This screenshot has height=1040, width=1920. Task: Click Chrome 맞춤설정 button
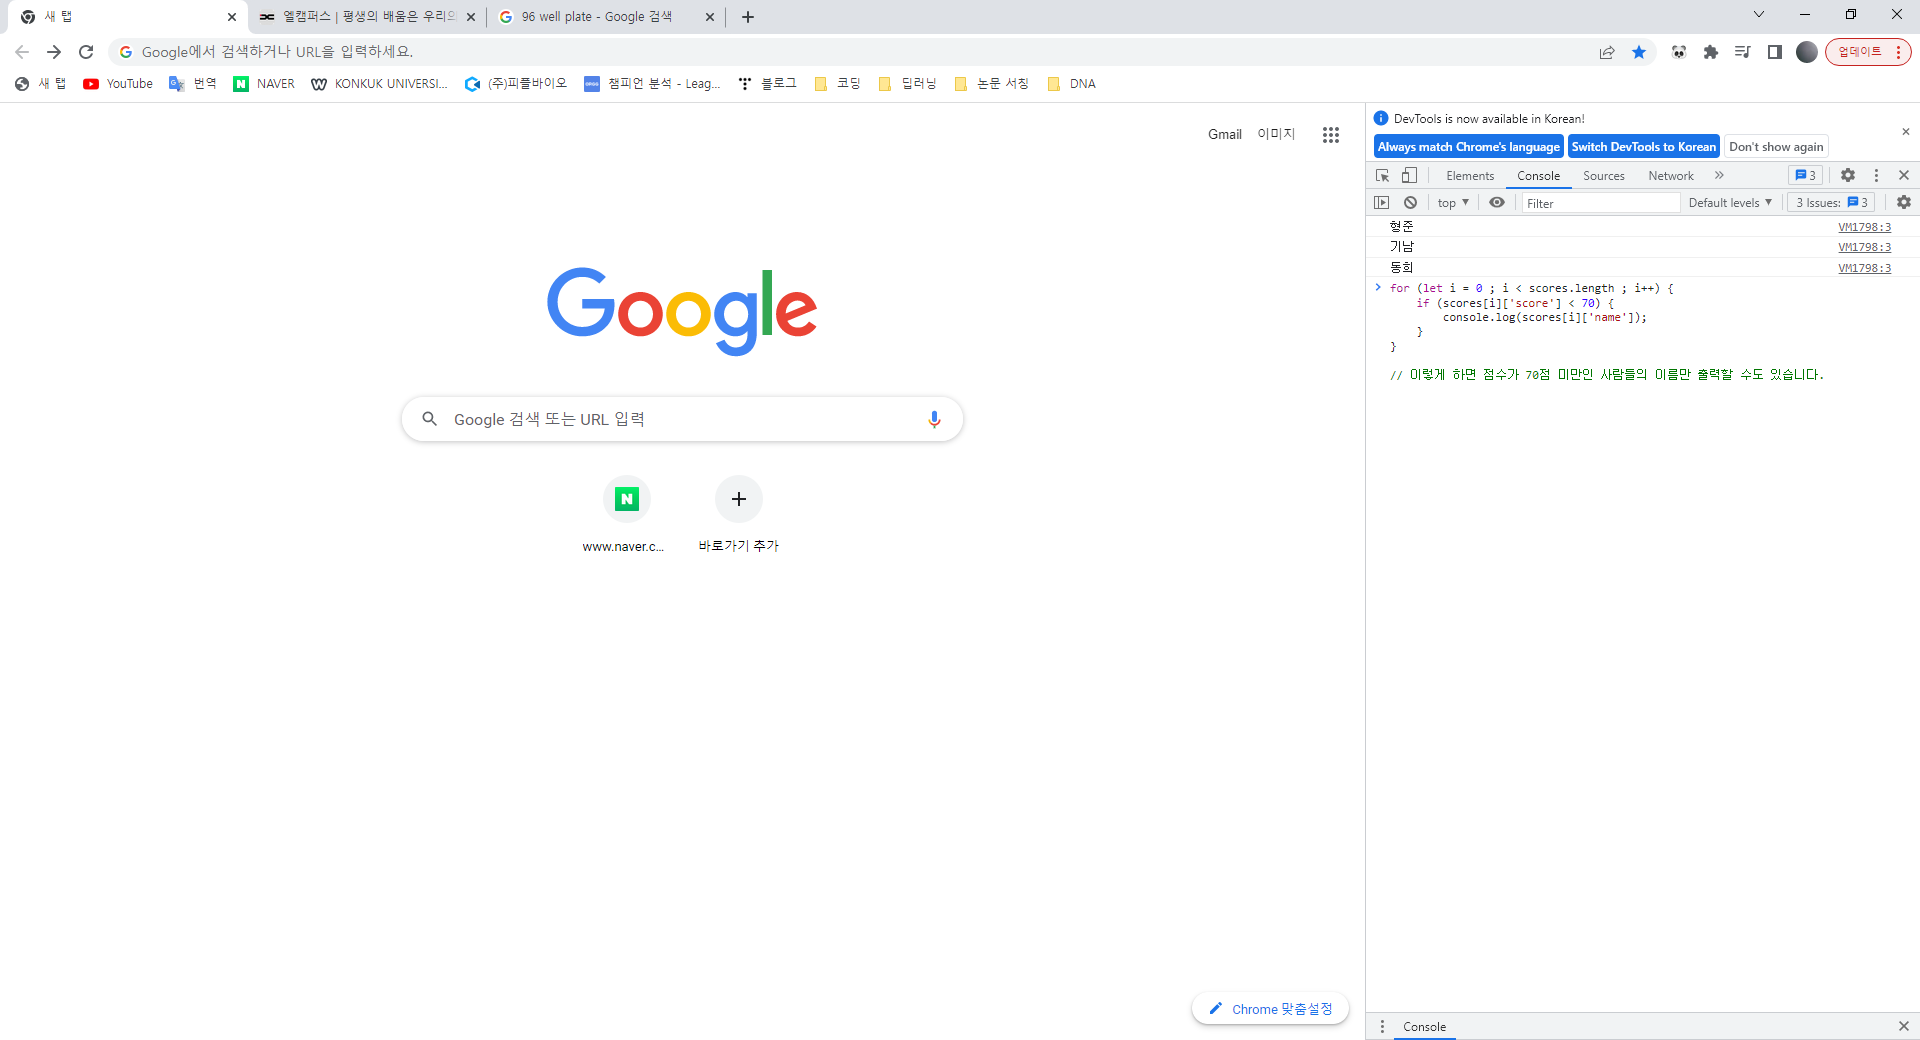click(1270, 1009)
